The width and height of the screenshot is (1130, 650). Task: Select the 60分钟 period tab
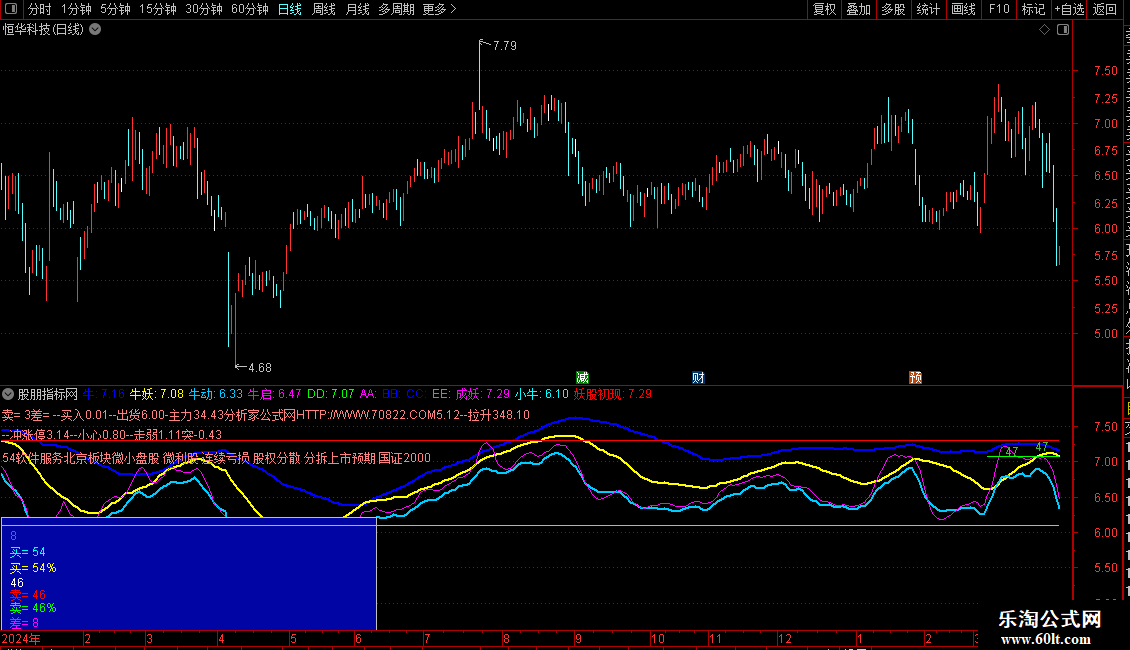click(x=249, y=9)
